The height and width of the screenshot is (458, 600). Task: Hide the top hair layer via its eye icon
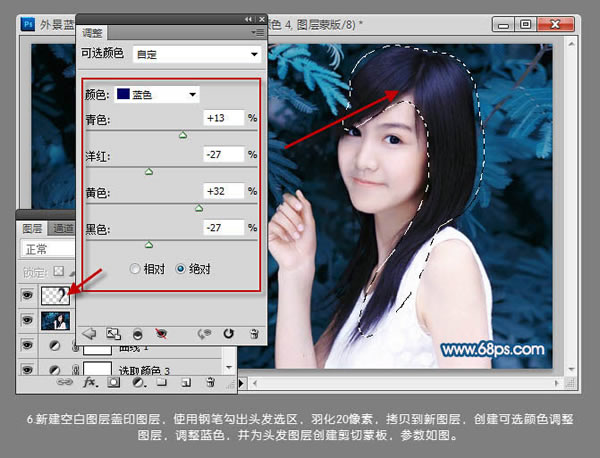point(27,293)
